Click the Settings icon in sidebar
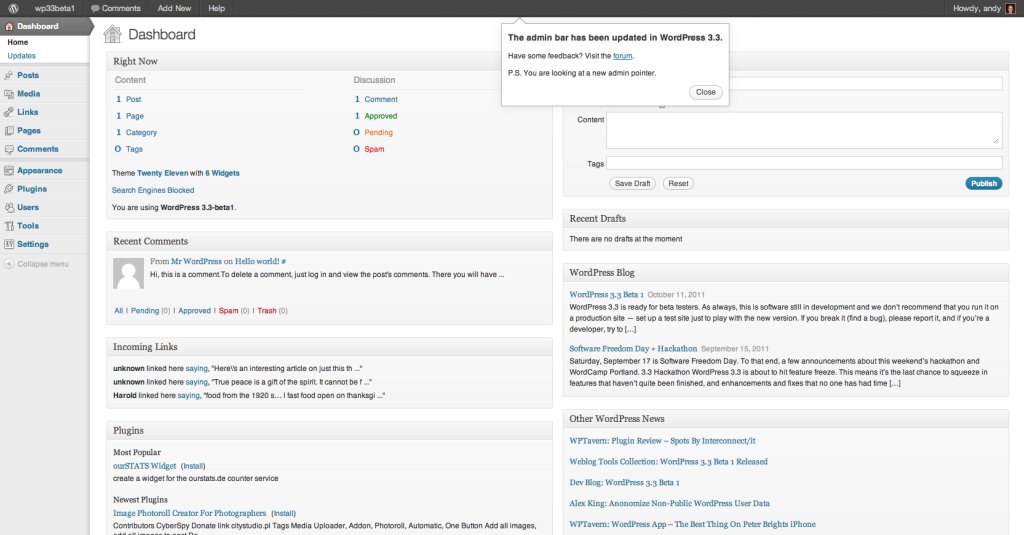1024x535 pixels. [9, 244]
